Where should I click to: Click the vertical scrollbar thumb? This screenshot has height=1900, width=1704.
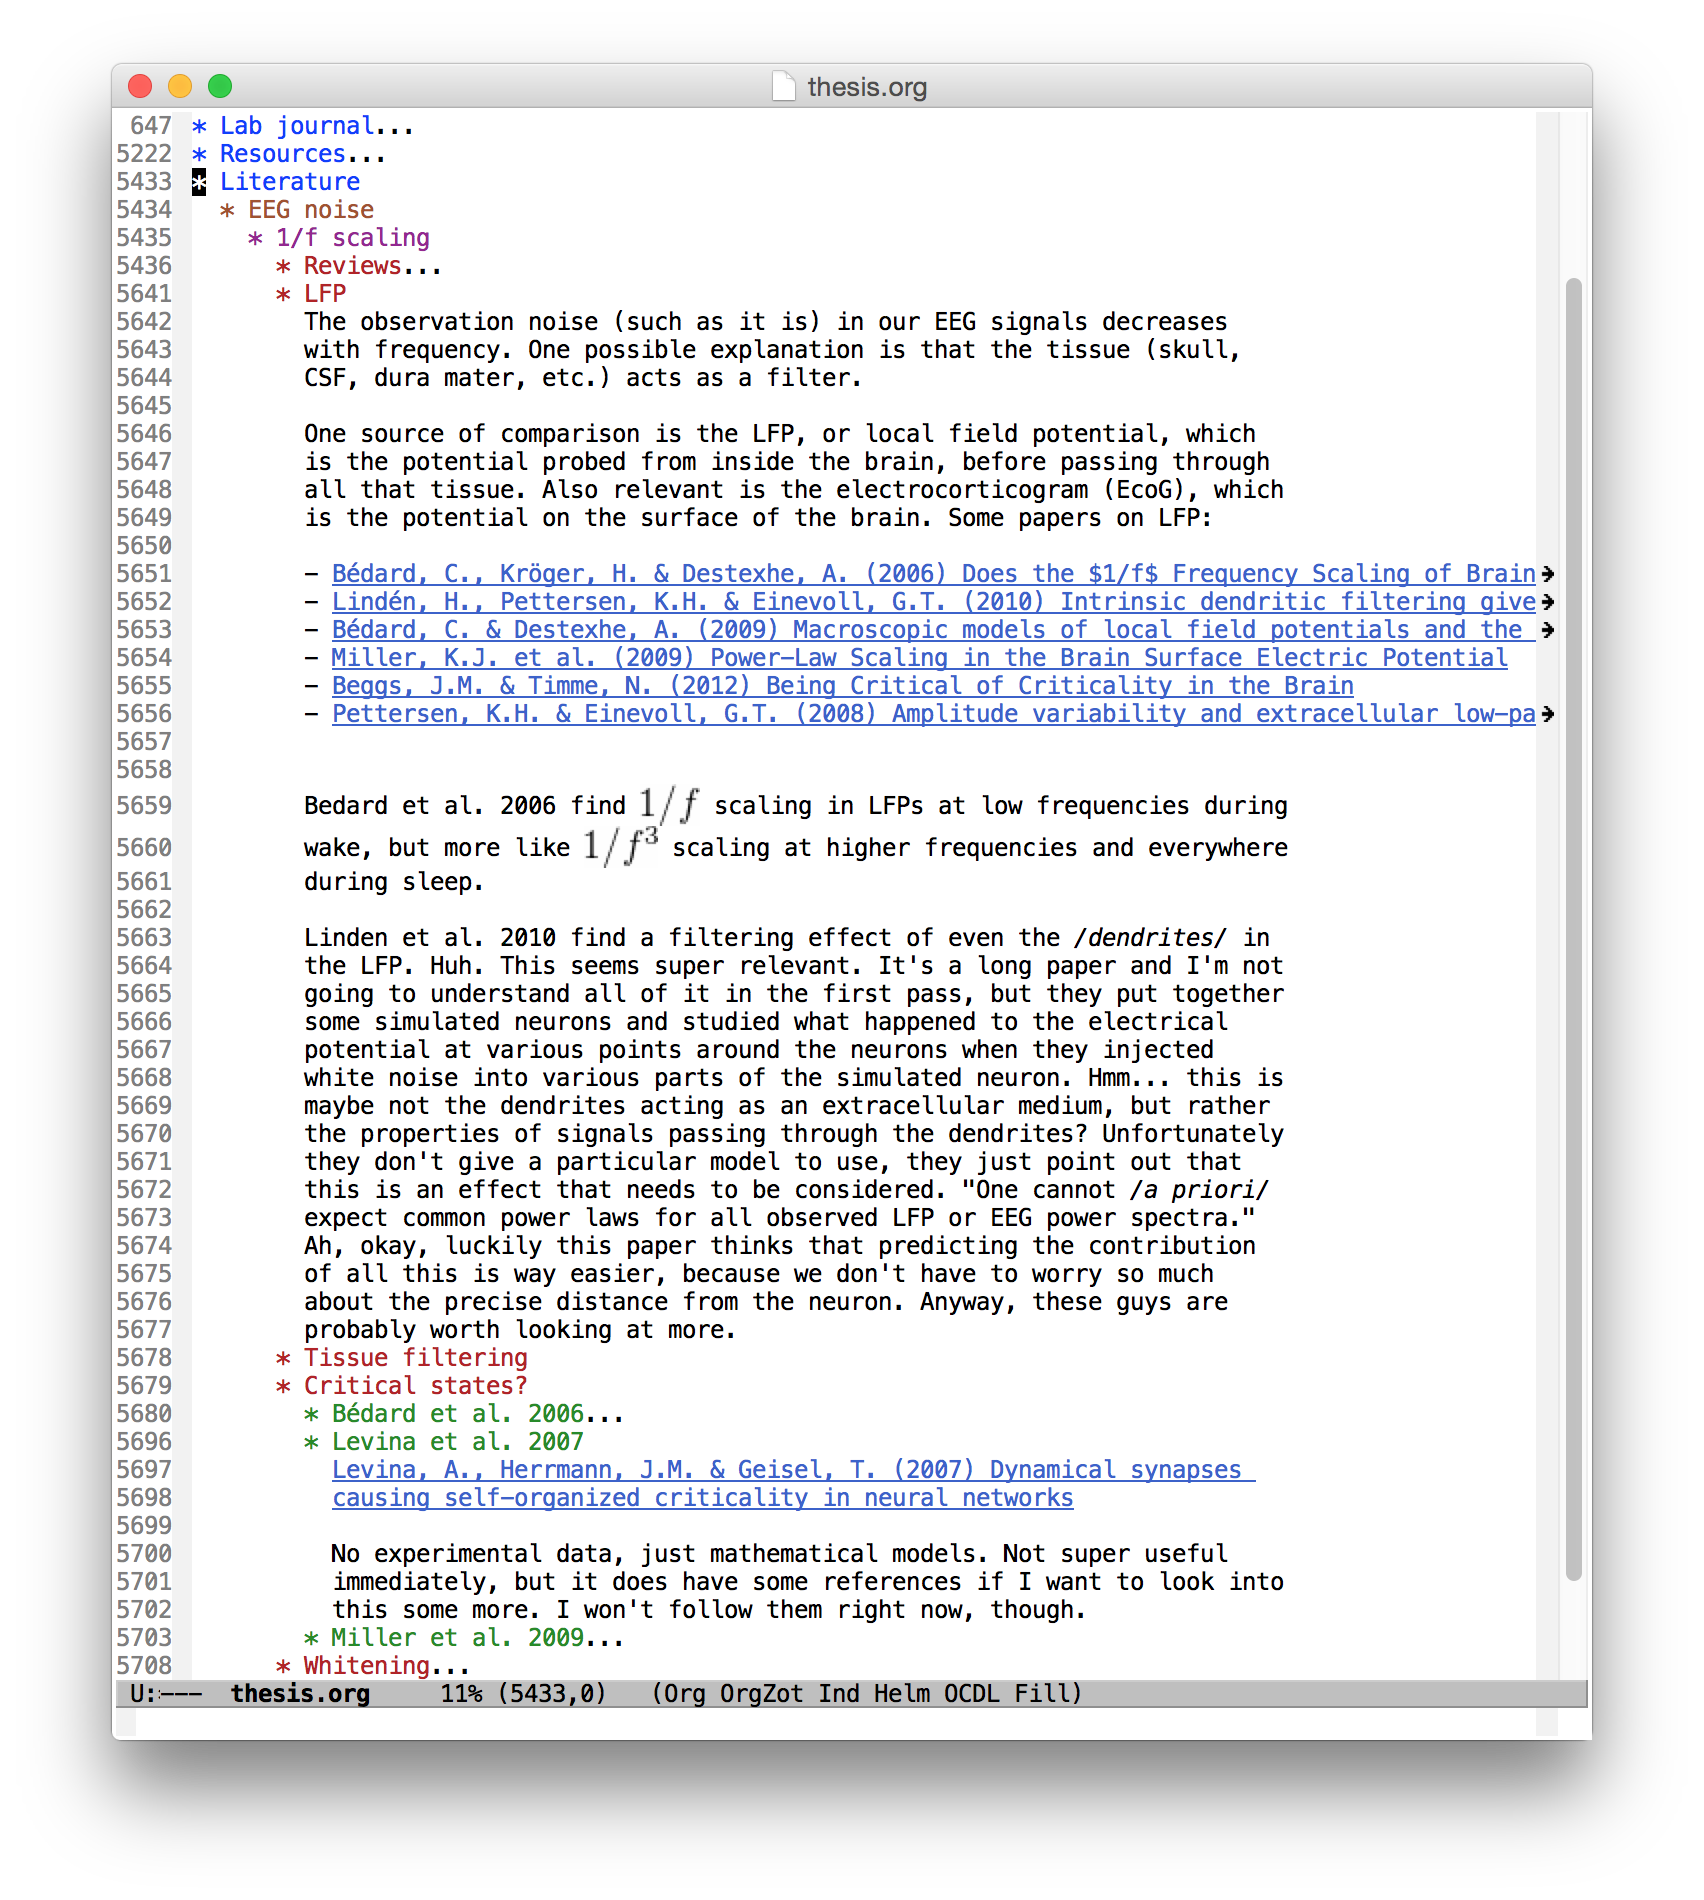click(1573, 929)
